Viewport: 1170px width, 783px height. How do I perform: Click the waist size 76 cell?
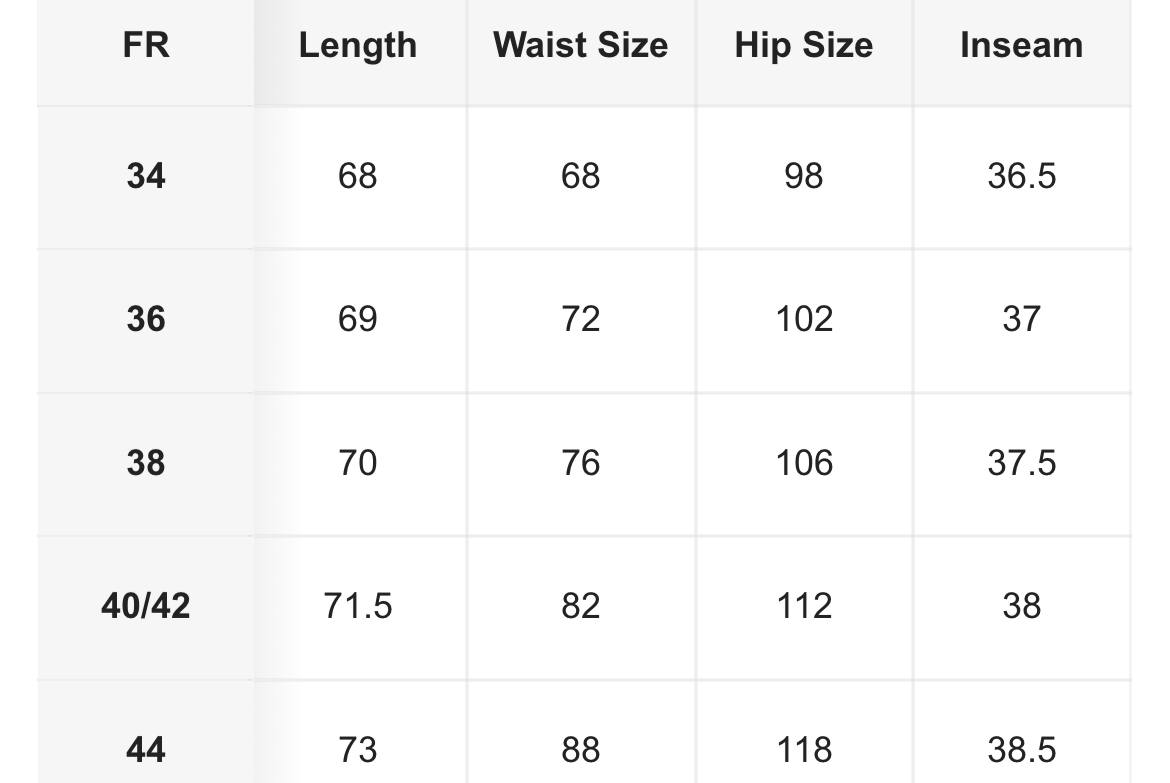pos(581,464)
